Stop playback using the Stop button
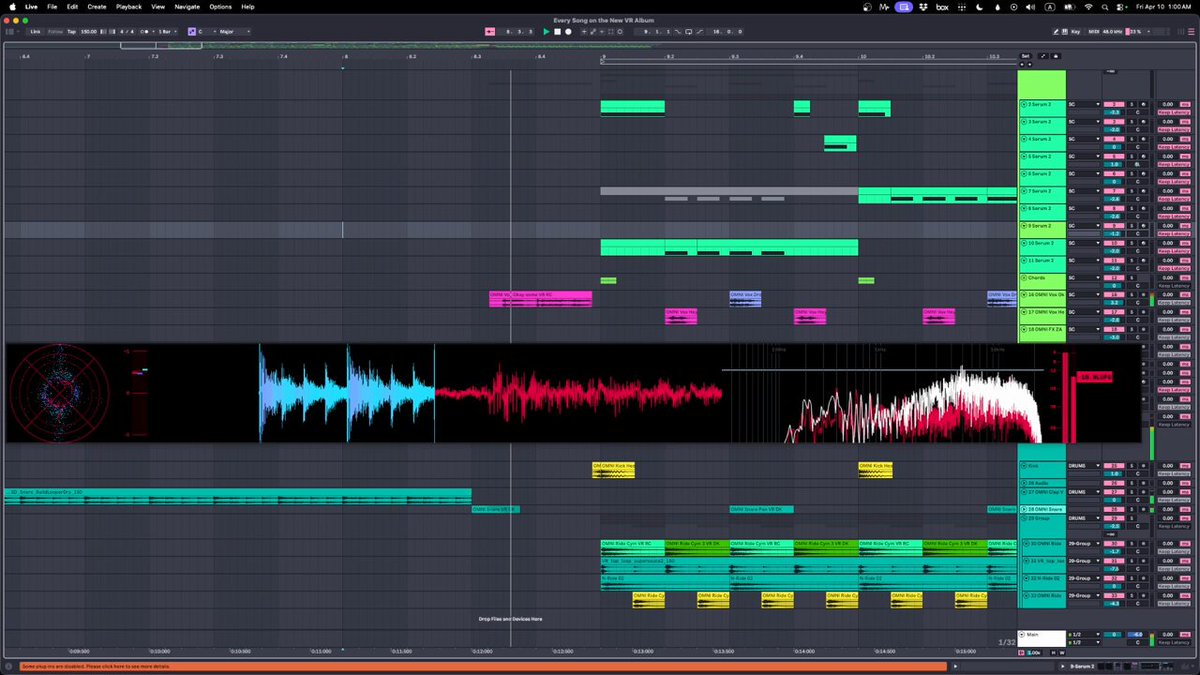The height and width of the screenshot is (675, 1200). pyautogui.click(x=557, y=32)
